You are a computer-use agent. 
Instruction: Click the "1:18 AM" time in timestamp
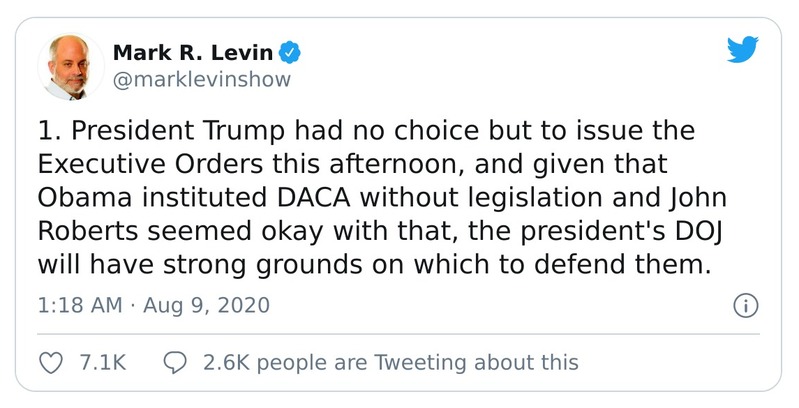tap(79, 306)
